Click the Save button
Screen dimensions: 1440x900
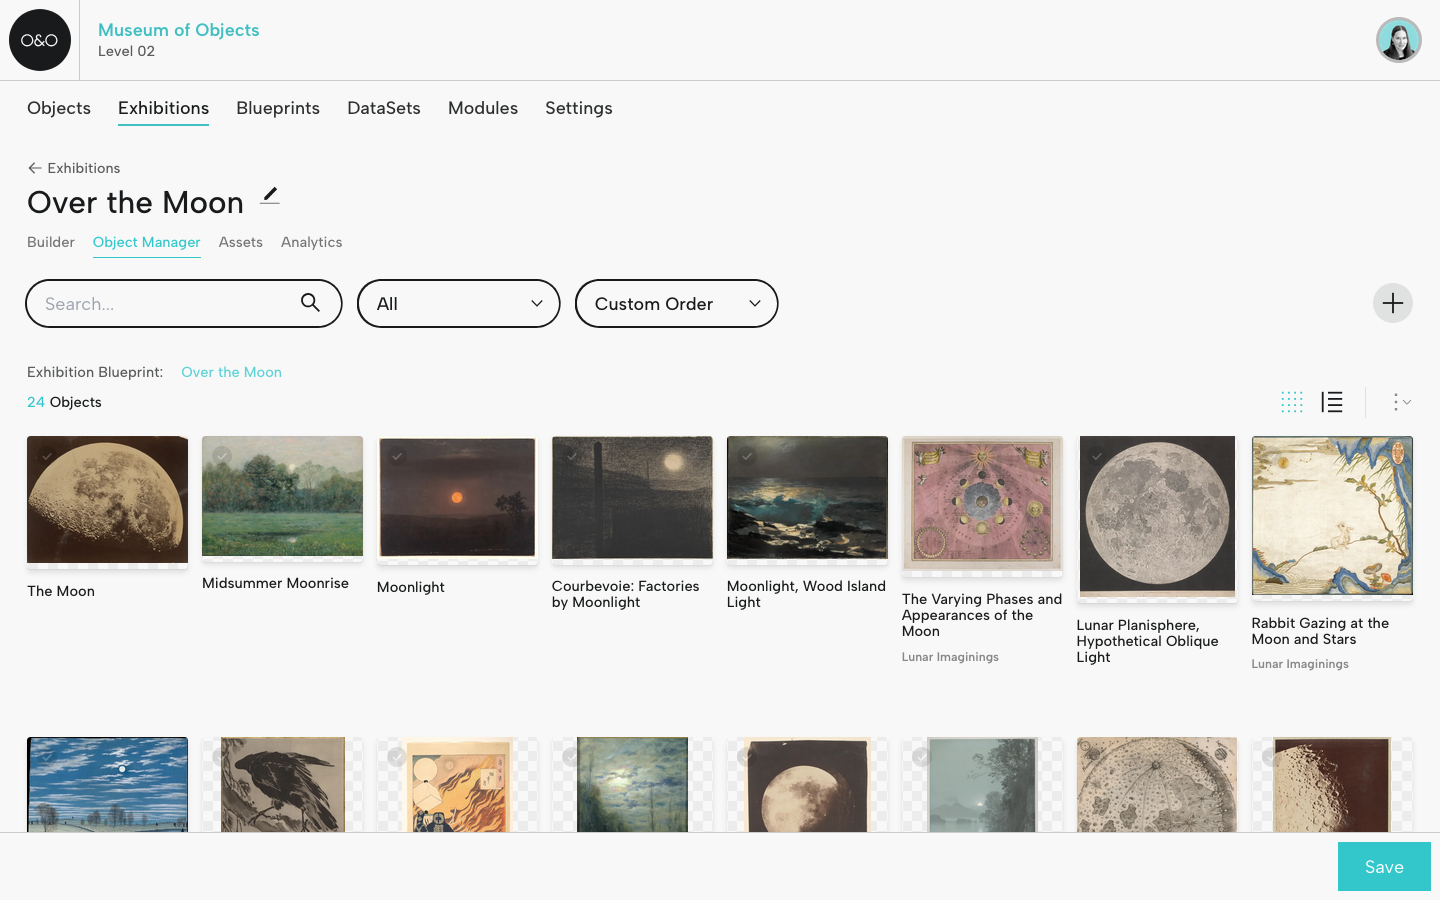click(1383, 866)
